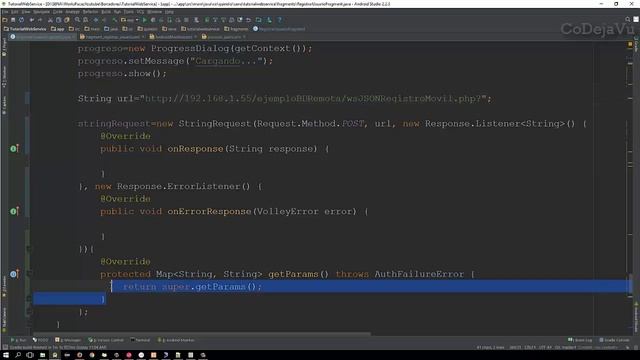Screen dimensions: 640x360
Task: Open the Android Monitor tool window
Action: coord(176,340)
